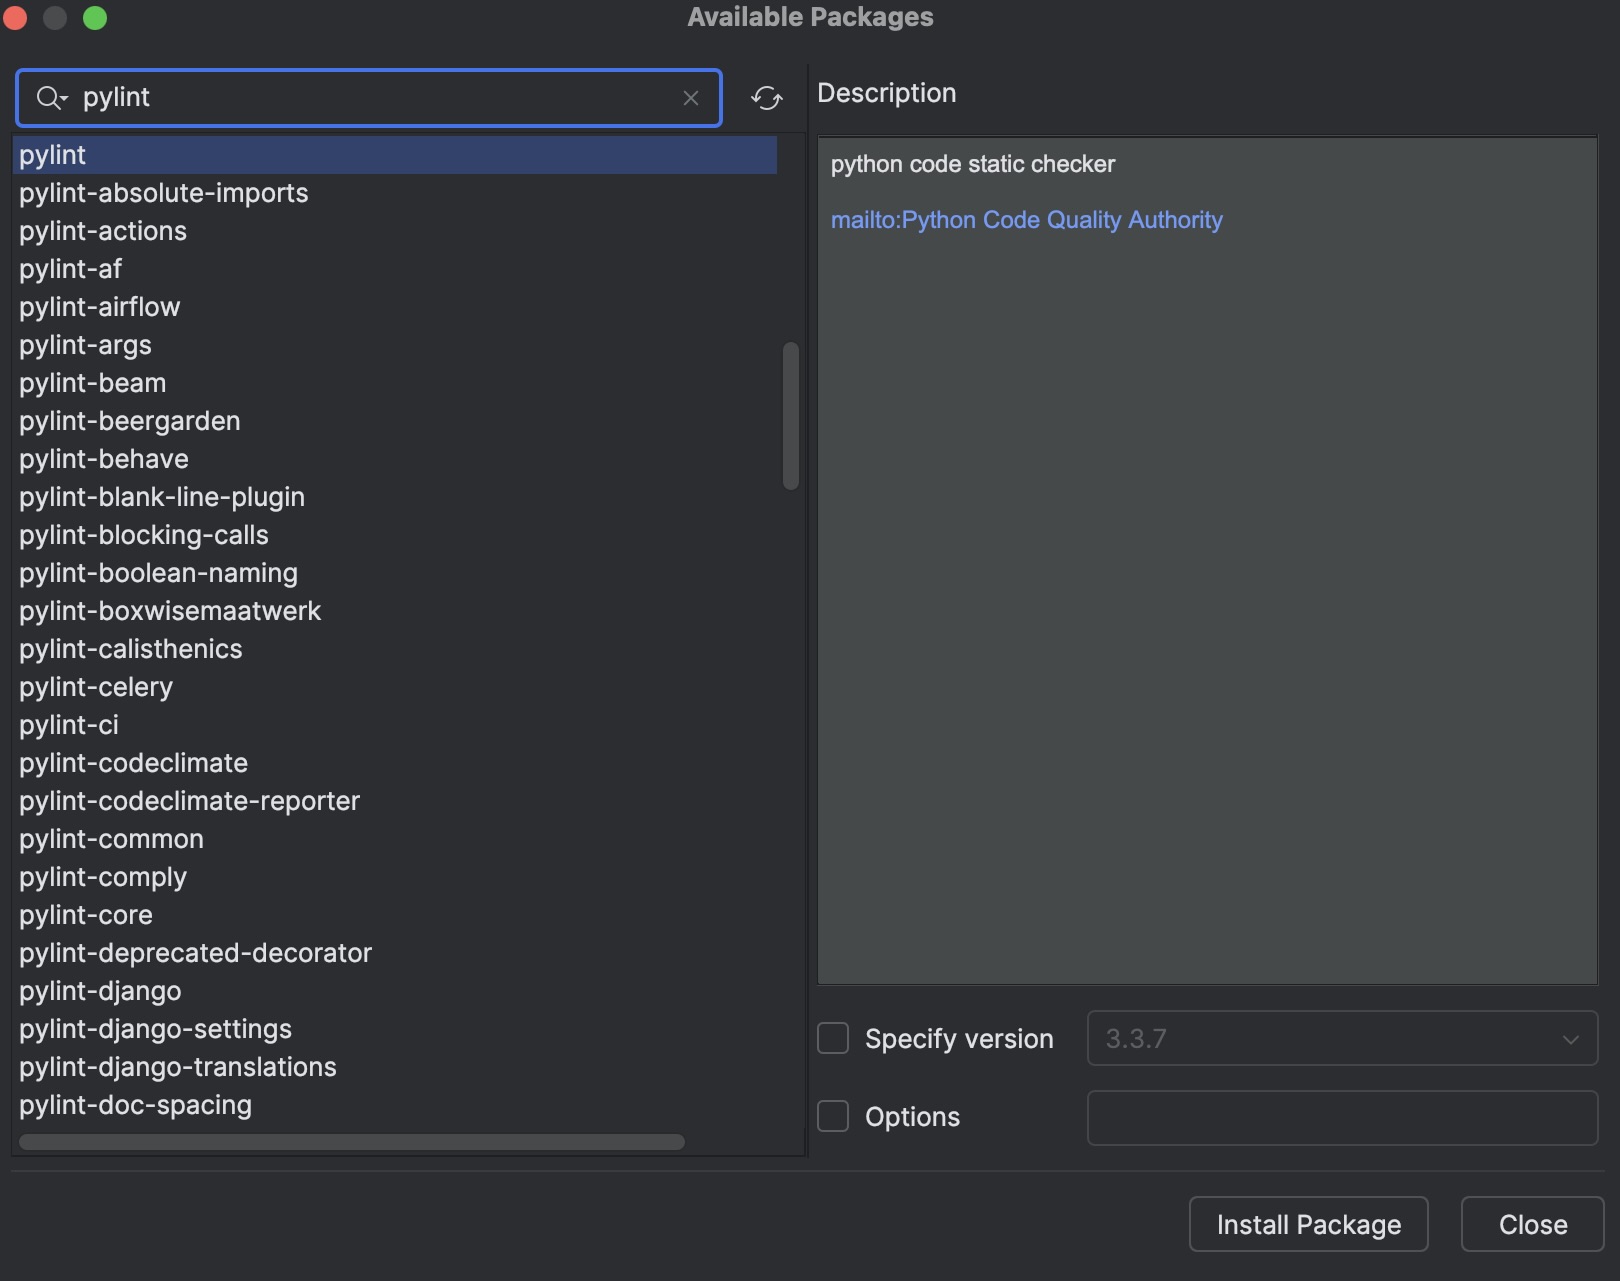The height and width of the screenshot is (1281, 1620).
Task: Select the pylint-airflow package
Action: 99,307
